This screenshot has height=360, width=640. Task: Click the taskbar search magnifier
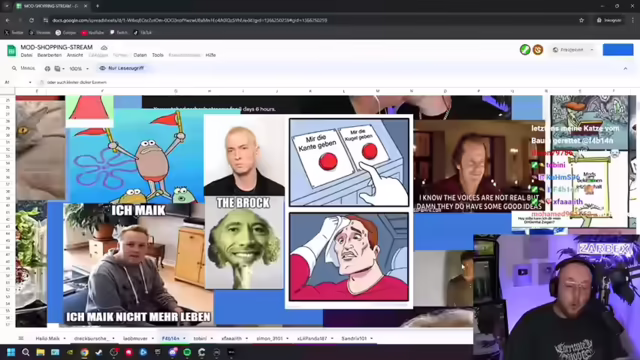click(26, 352)
